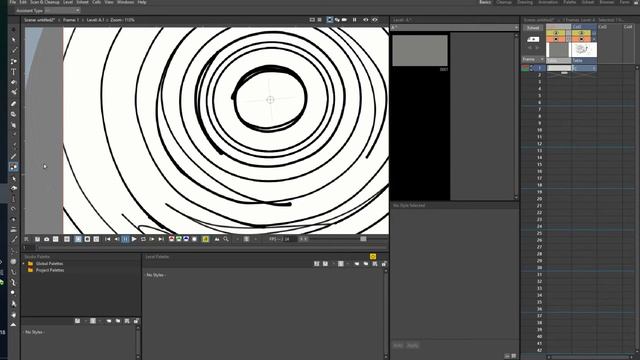The height and width of the screenshot is (360, 640).
Task: Click the lock icon in the Level Palette toolbar
Action: pyautogui.click(x=384, y=264)
